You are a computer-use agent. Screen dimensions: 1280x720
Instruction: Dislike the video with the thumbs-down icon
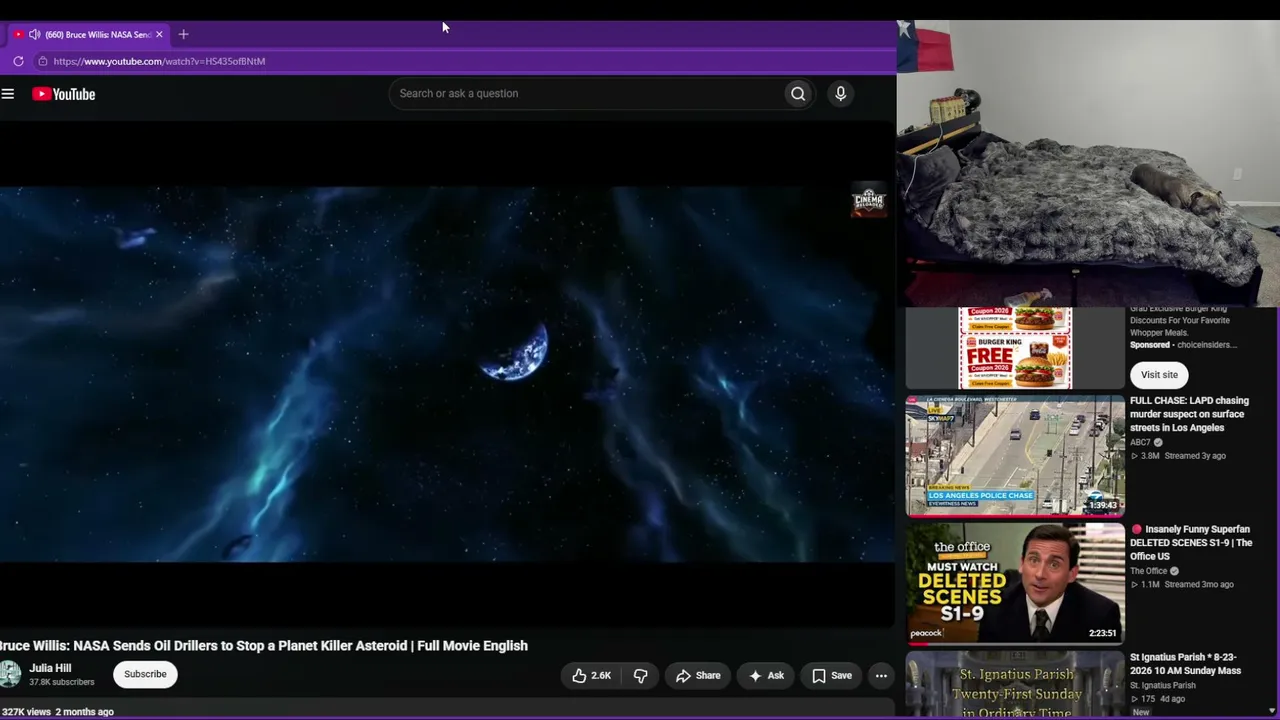(x=641, y=676)
